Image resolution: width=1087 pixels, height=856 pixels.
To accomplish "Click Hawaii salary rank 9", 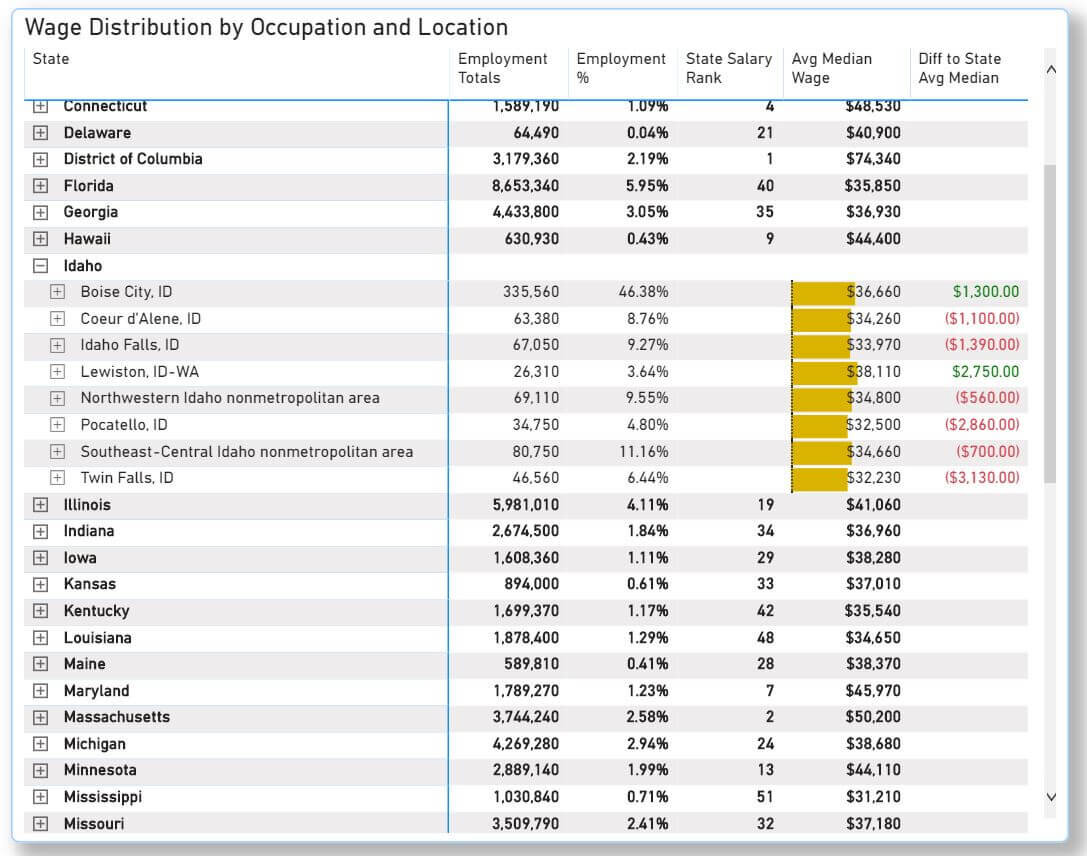I will tap(769, 239).
